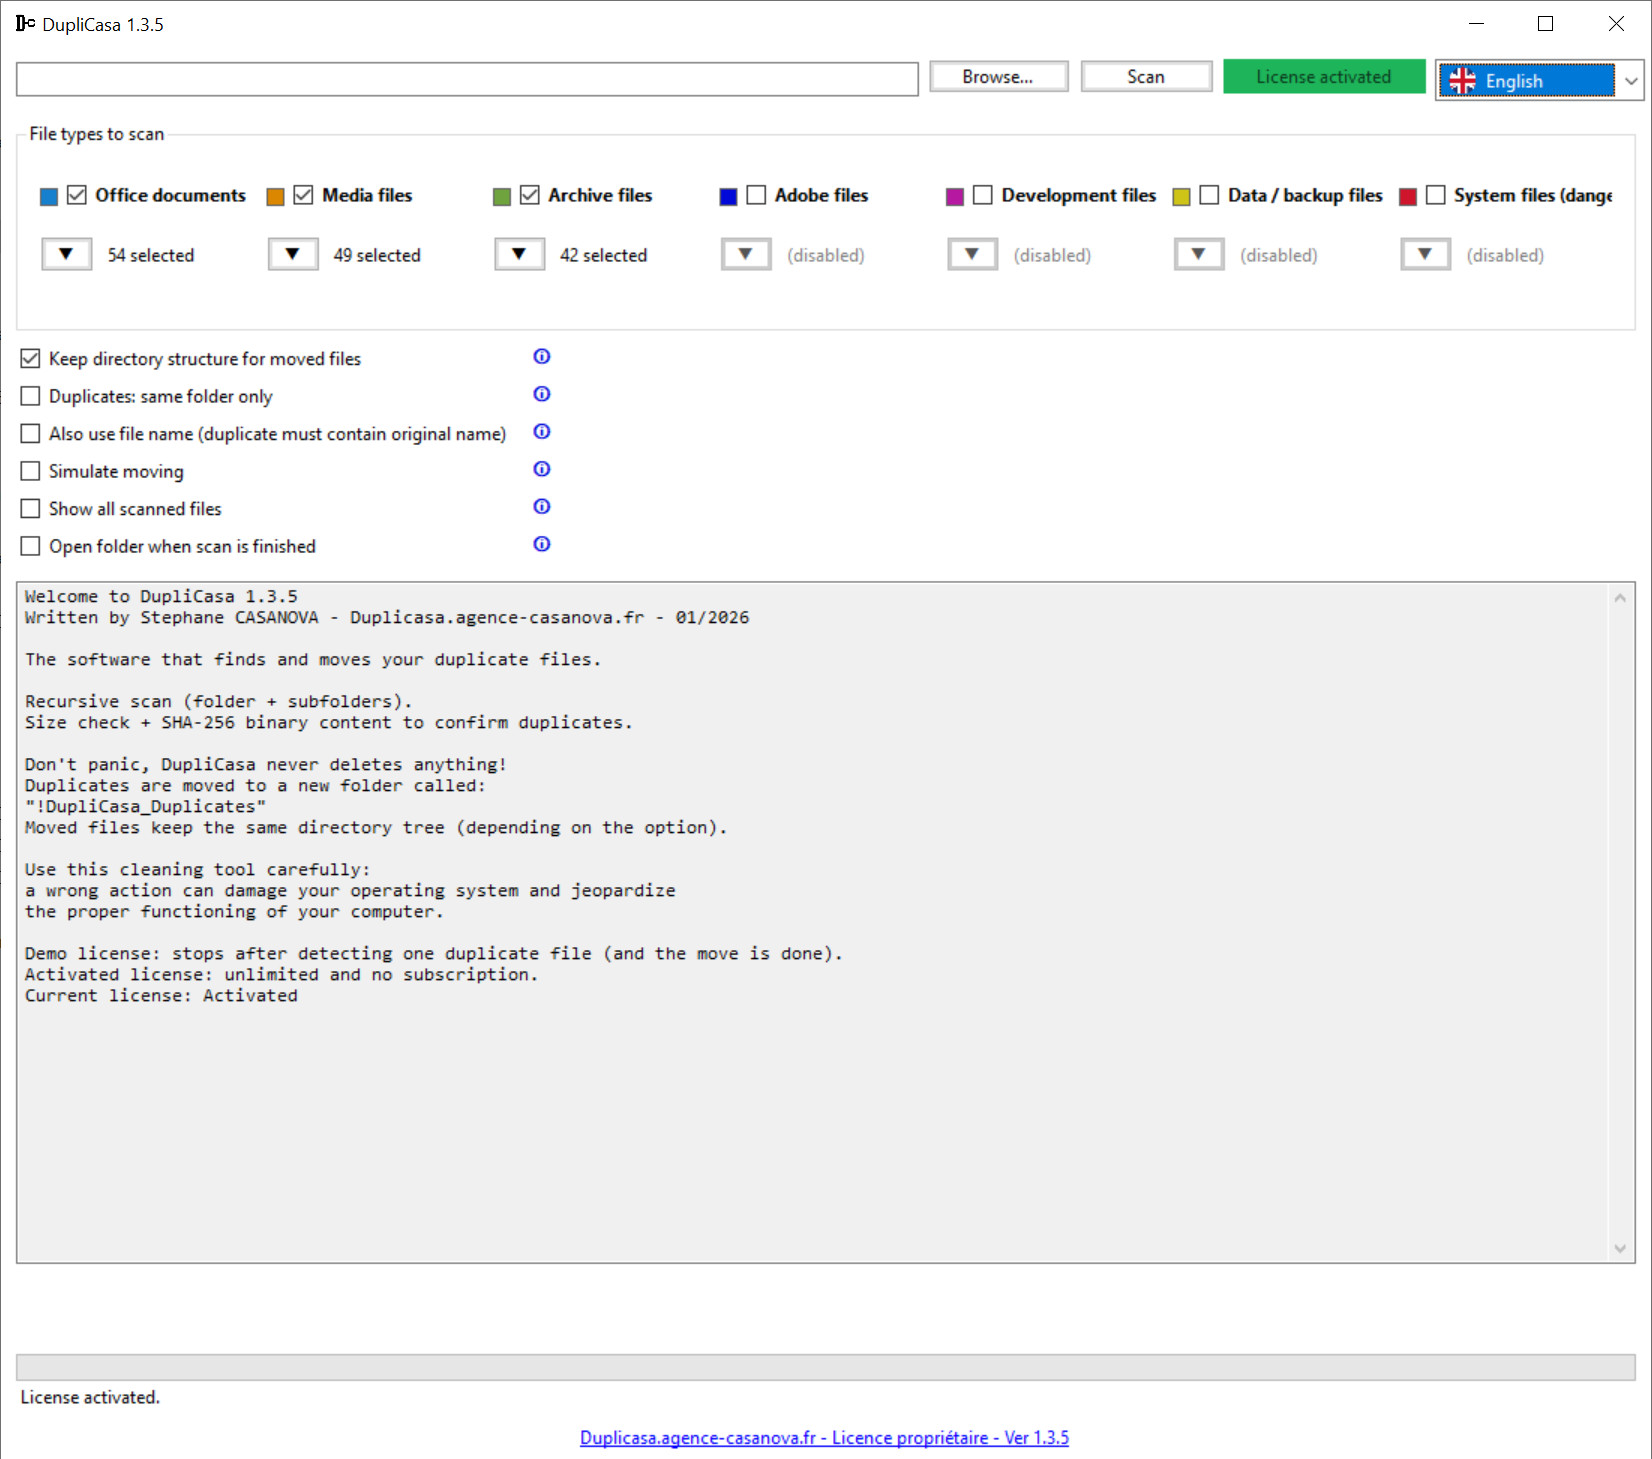Expand the Office documents file type dropdown
1652x1459 pixels.
coord(66,254)
